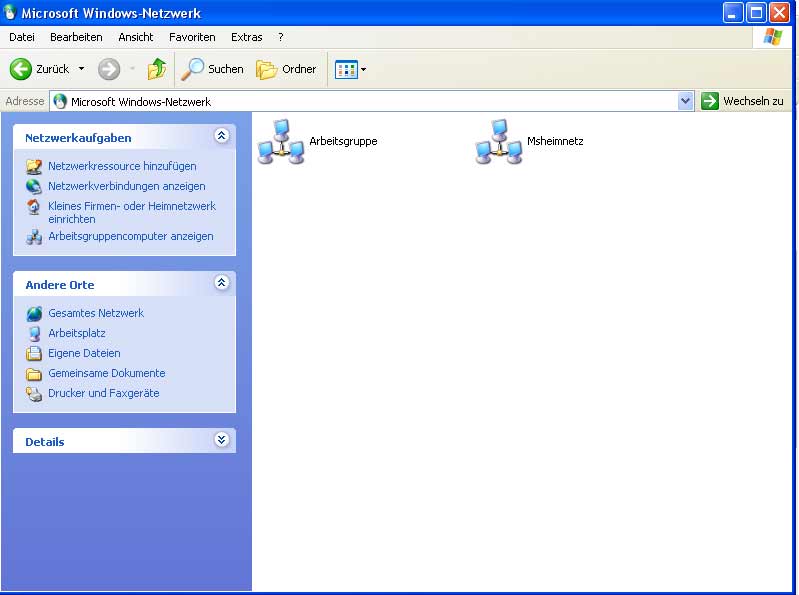Image resolution: width=799 pixels, height=595 pixels.
Task: Click Arbeitsgruppencomputer anzeigen link
Action: (131, 236)
